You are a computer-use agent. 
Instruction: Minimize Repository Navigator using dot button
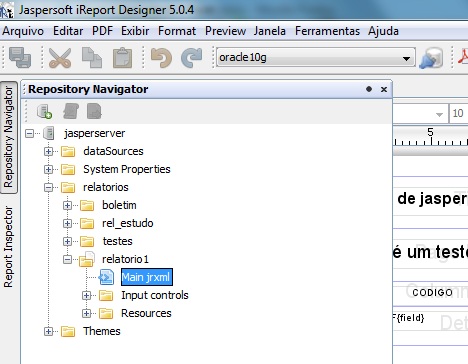[369, 89]
